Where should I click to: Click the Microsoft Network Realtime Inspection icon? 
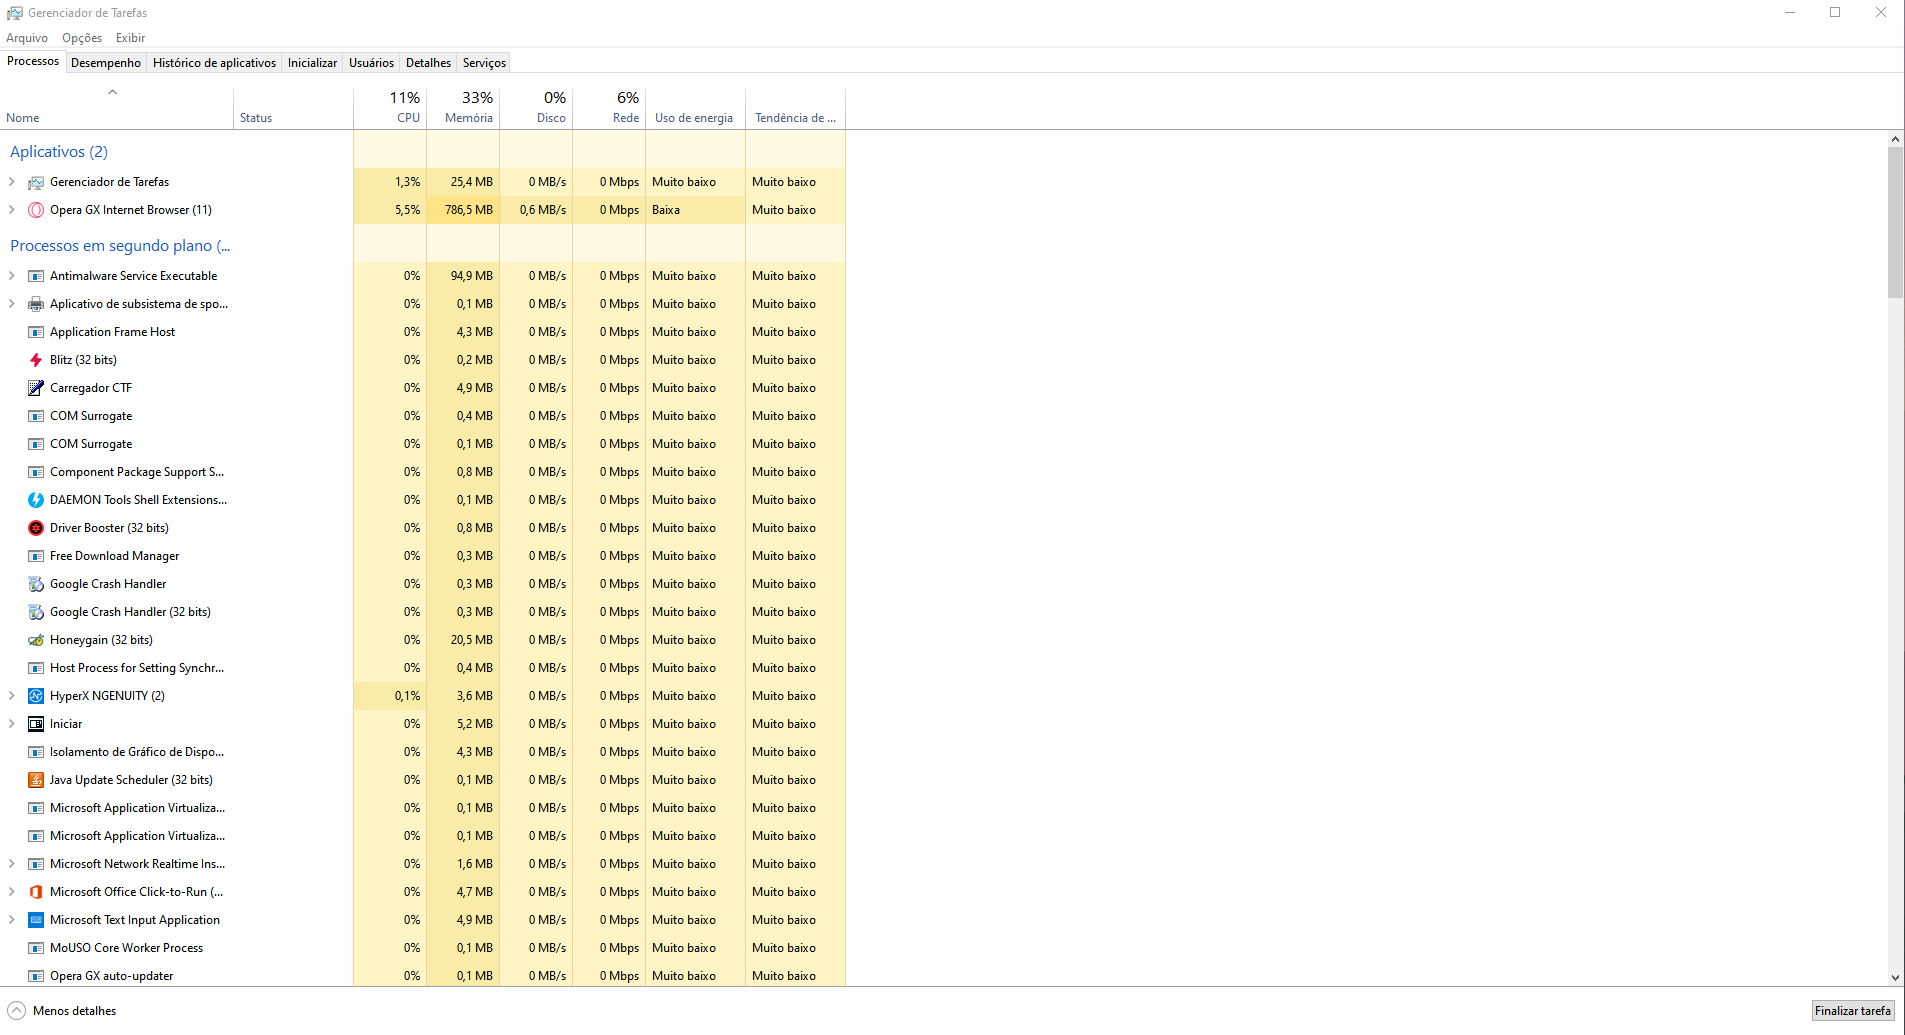[36, 864]
